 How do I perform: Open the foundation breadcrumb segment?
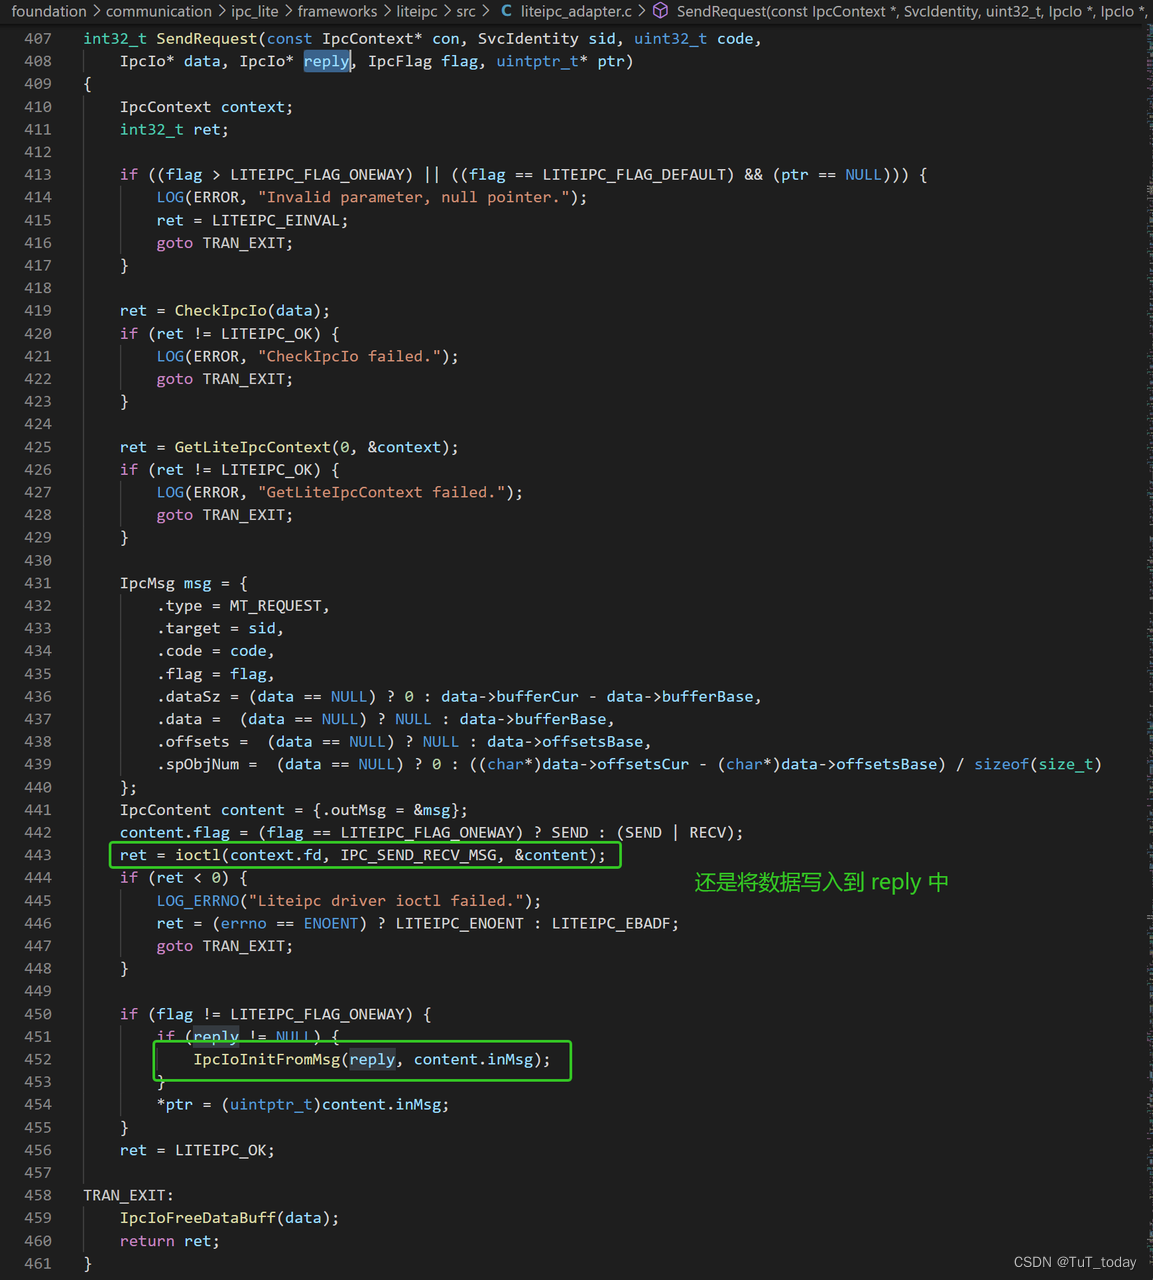[x=49, y=11]
